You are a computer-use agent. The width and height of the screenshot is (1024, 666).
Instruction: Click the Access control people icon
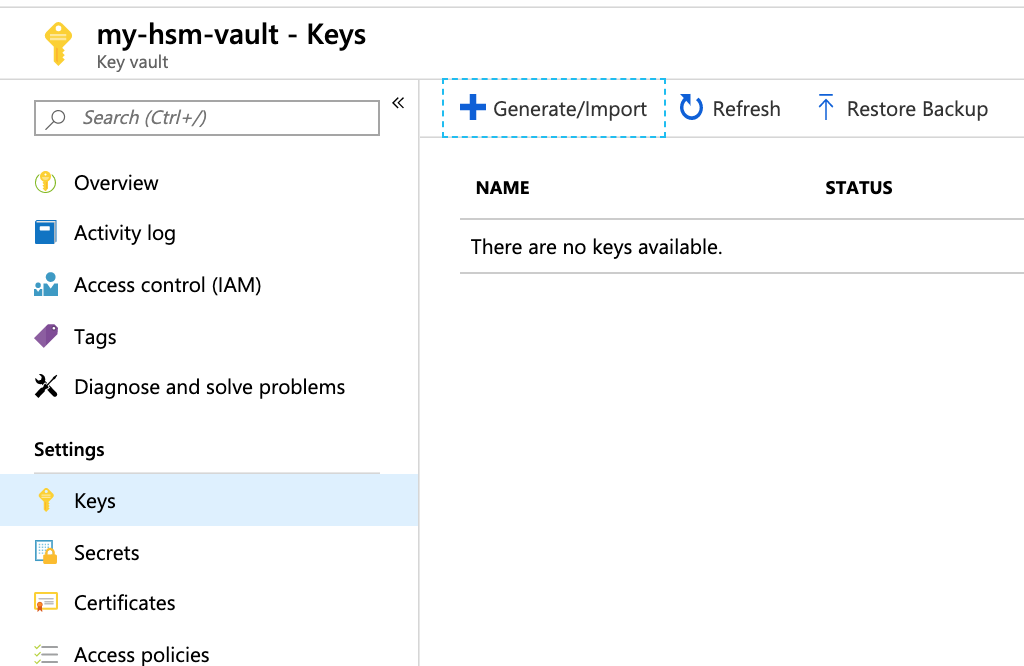[46, 285]
